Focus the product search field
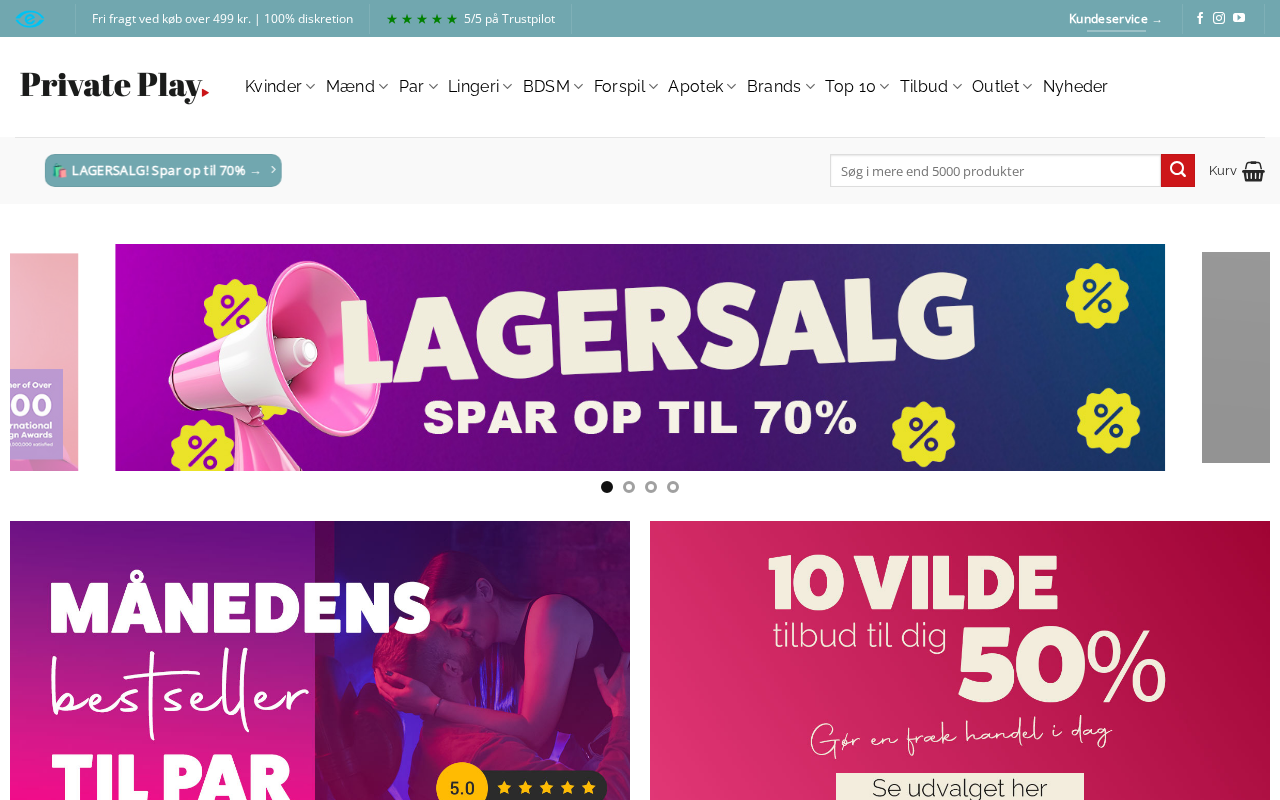This screenshot has width=1280, height=800. 995,170
